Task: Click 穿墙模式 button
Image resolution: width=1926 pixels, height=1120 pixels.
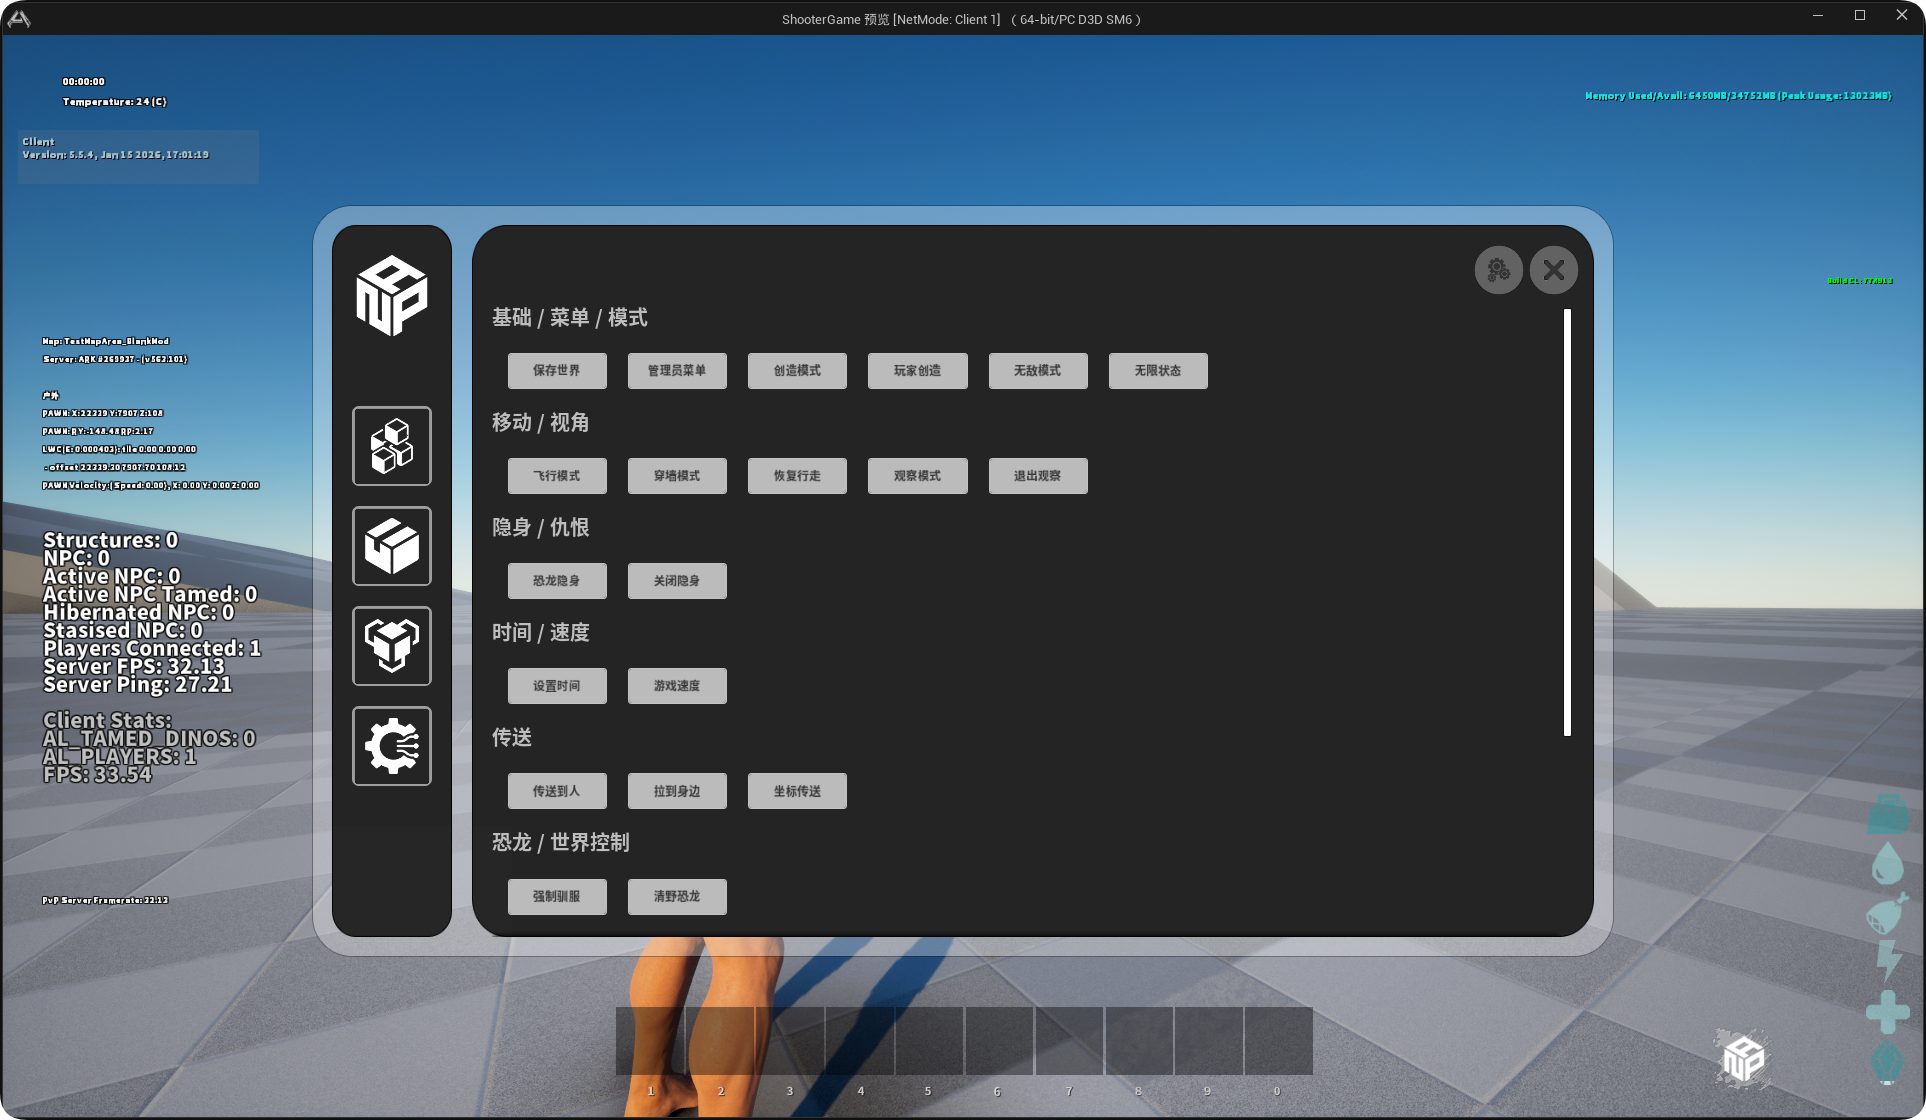Action: pos(677,476)
